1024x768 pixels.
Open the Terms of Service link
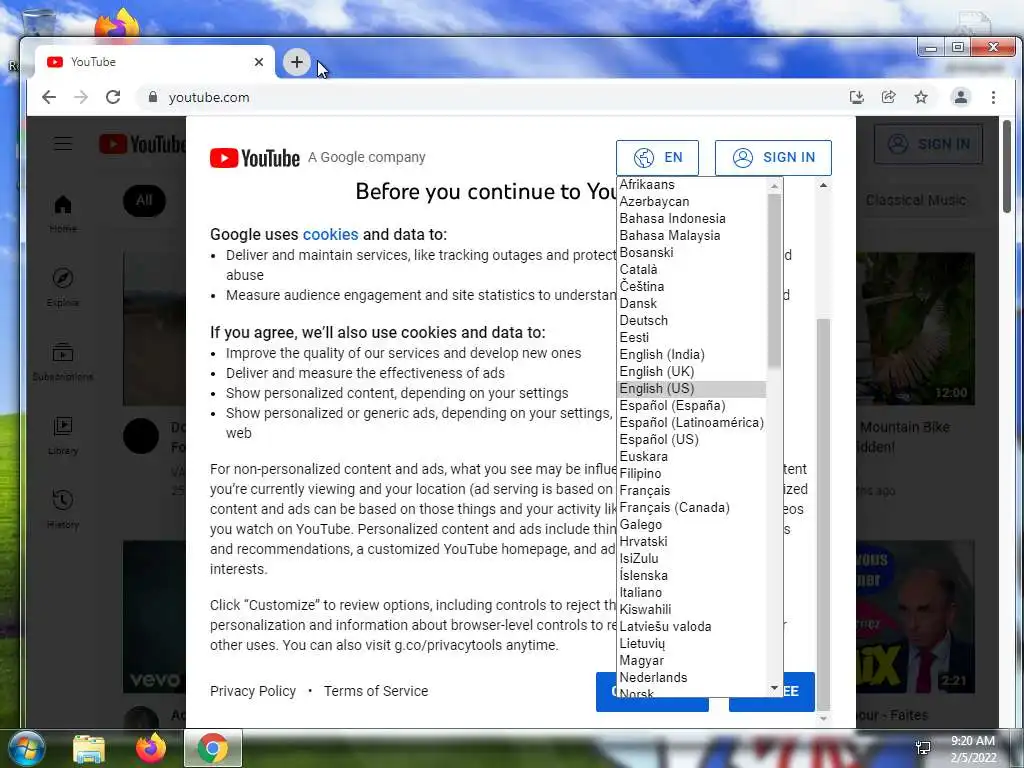tap(376, 691)
